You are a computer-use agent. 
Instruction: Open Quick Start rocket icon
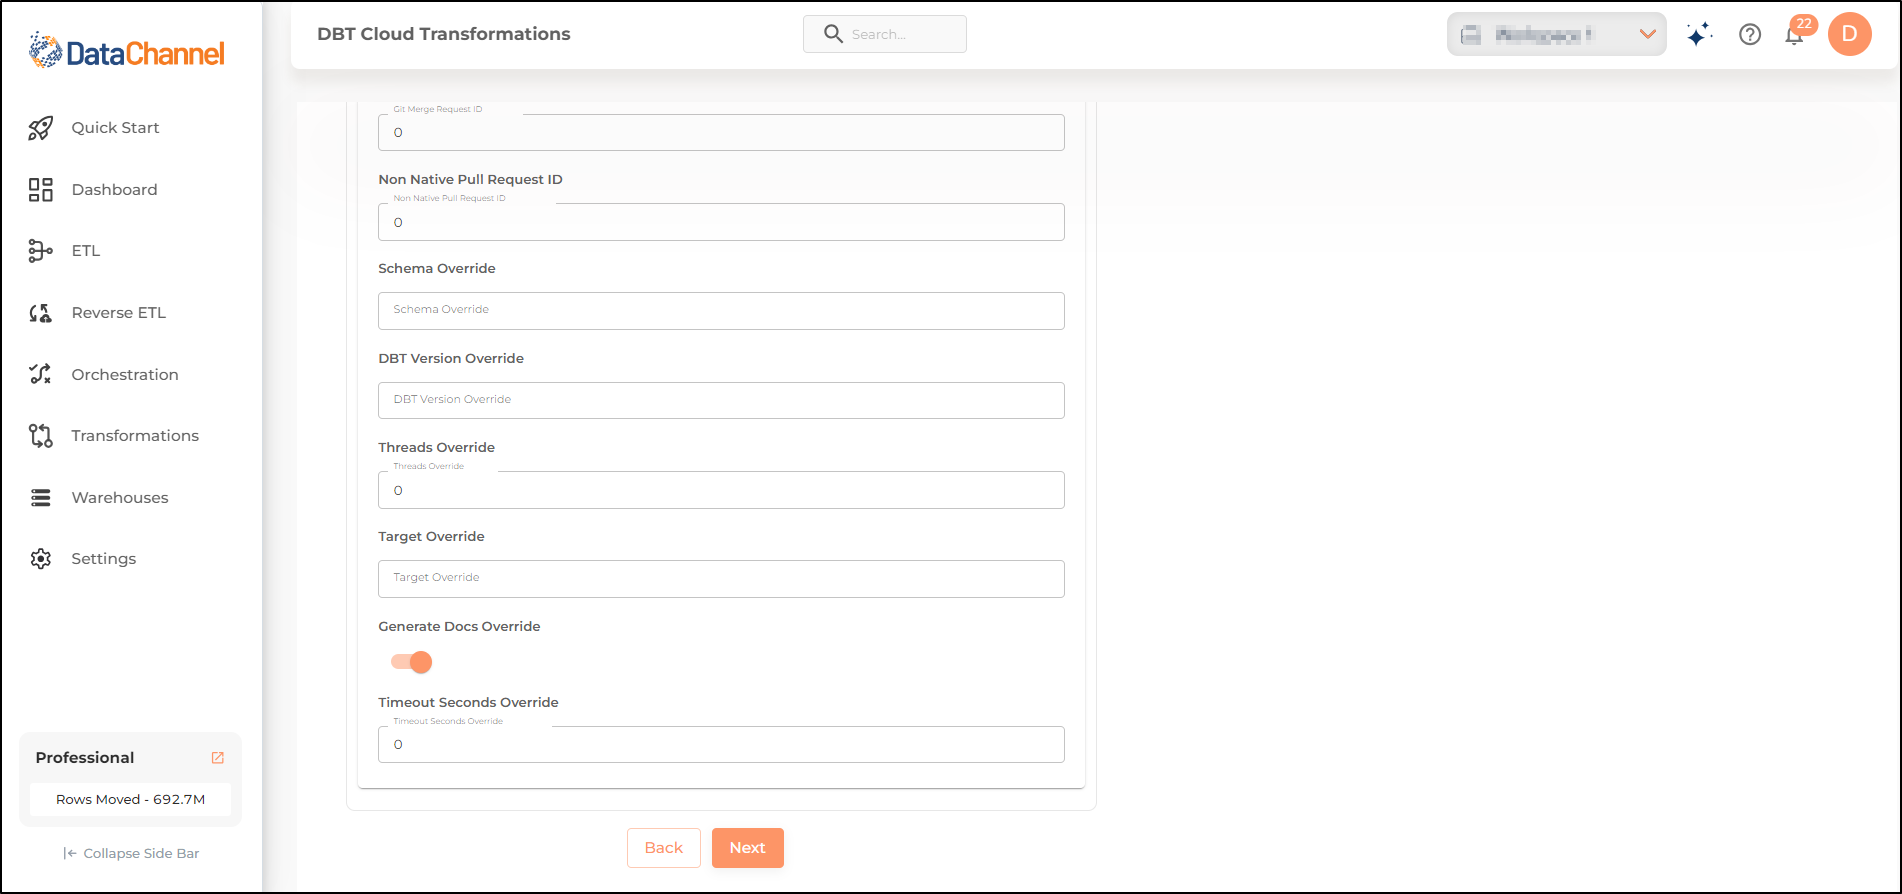click(40, 128)
